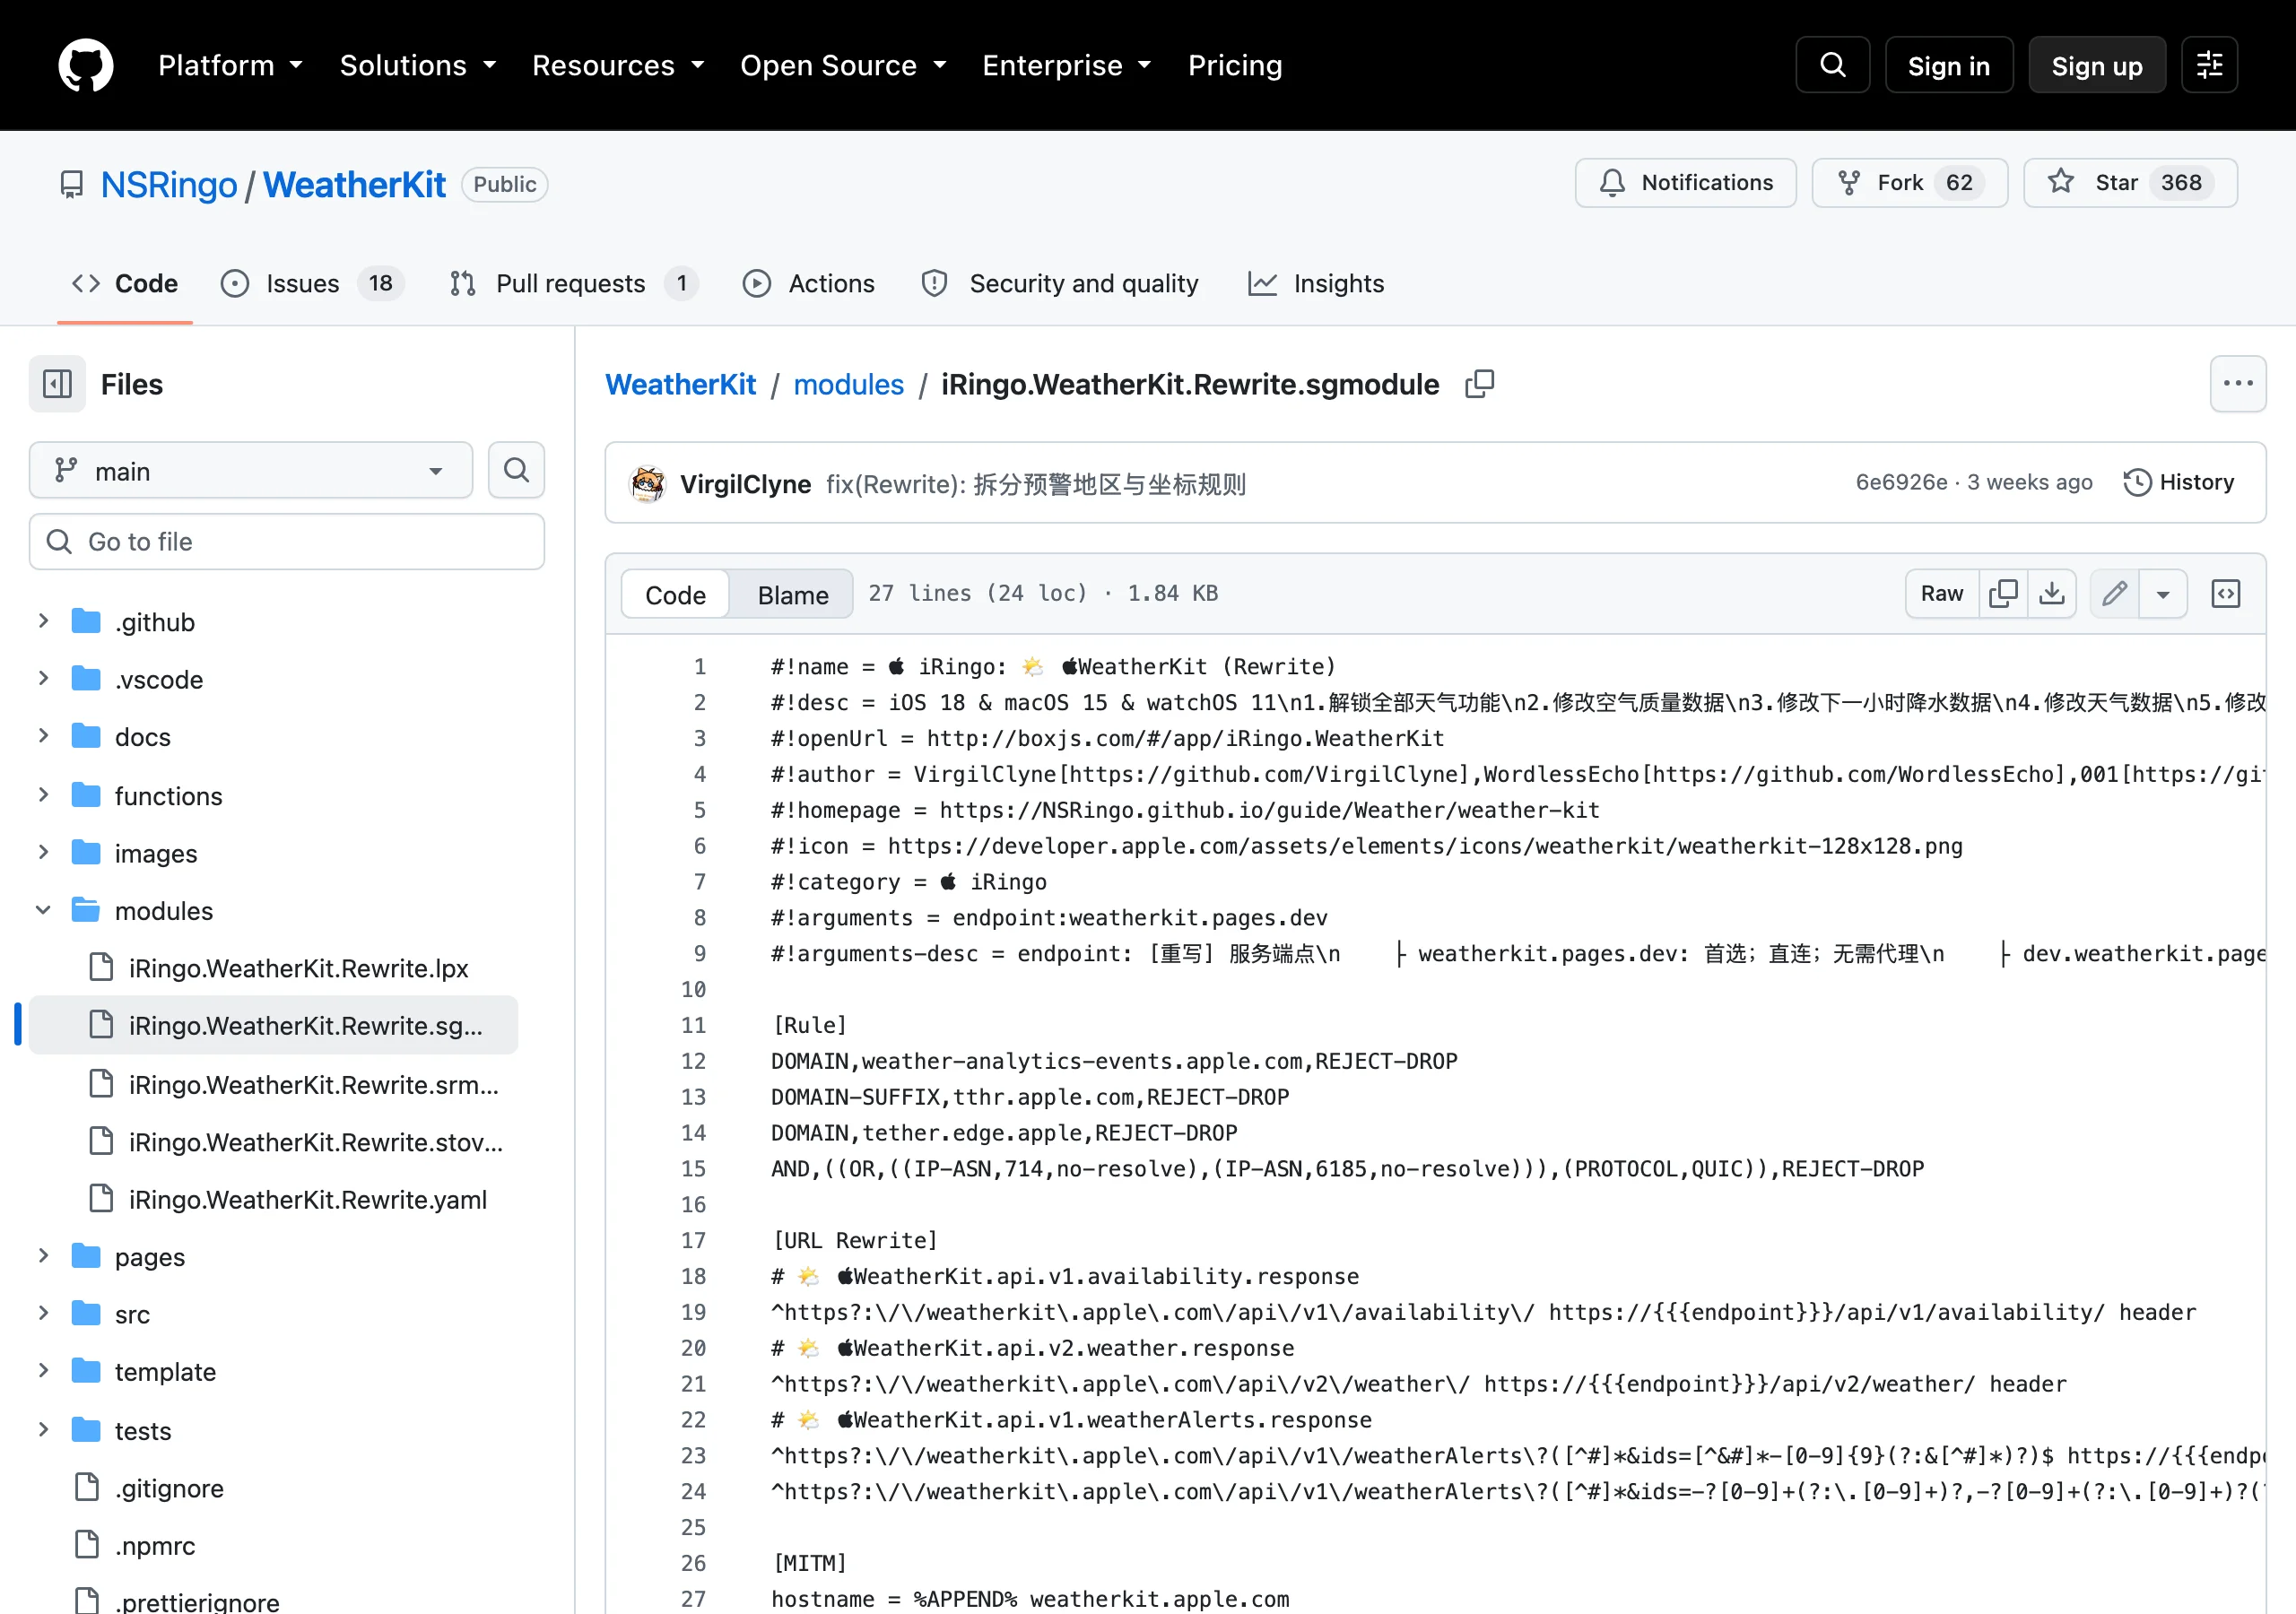Open commit 6e6926e
The image size is (2296, 1614).
tap(1901, 483)
